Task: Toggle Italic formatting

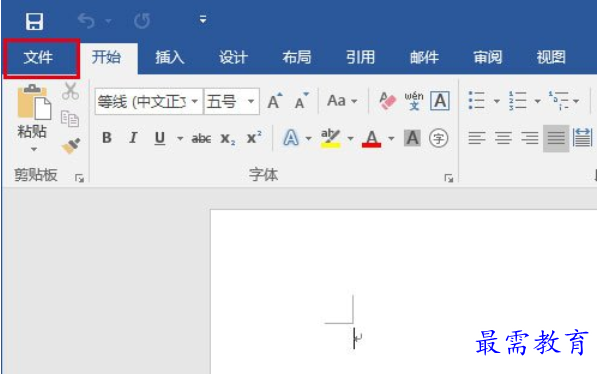Action: [x=133, y=138]
